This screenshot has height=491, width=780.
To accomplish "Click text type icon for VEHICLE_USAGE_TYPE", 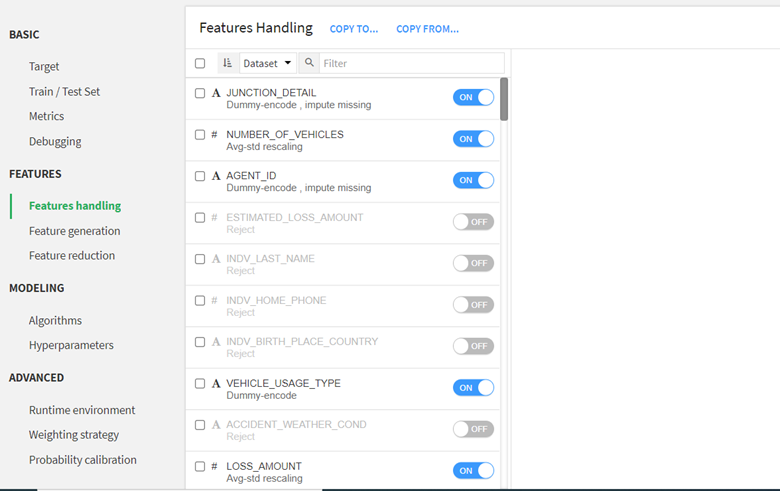I will click(216, 383).
